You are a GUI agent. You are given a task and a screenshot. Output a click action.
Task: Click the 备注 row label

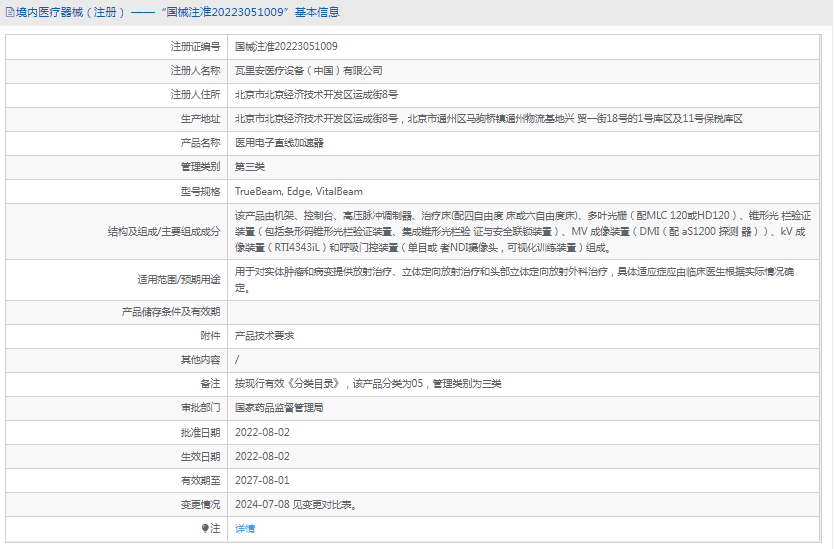pyautogui.click(x=210, y=384)
